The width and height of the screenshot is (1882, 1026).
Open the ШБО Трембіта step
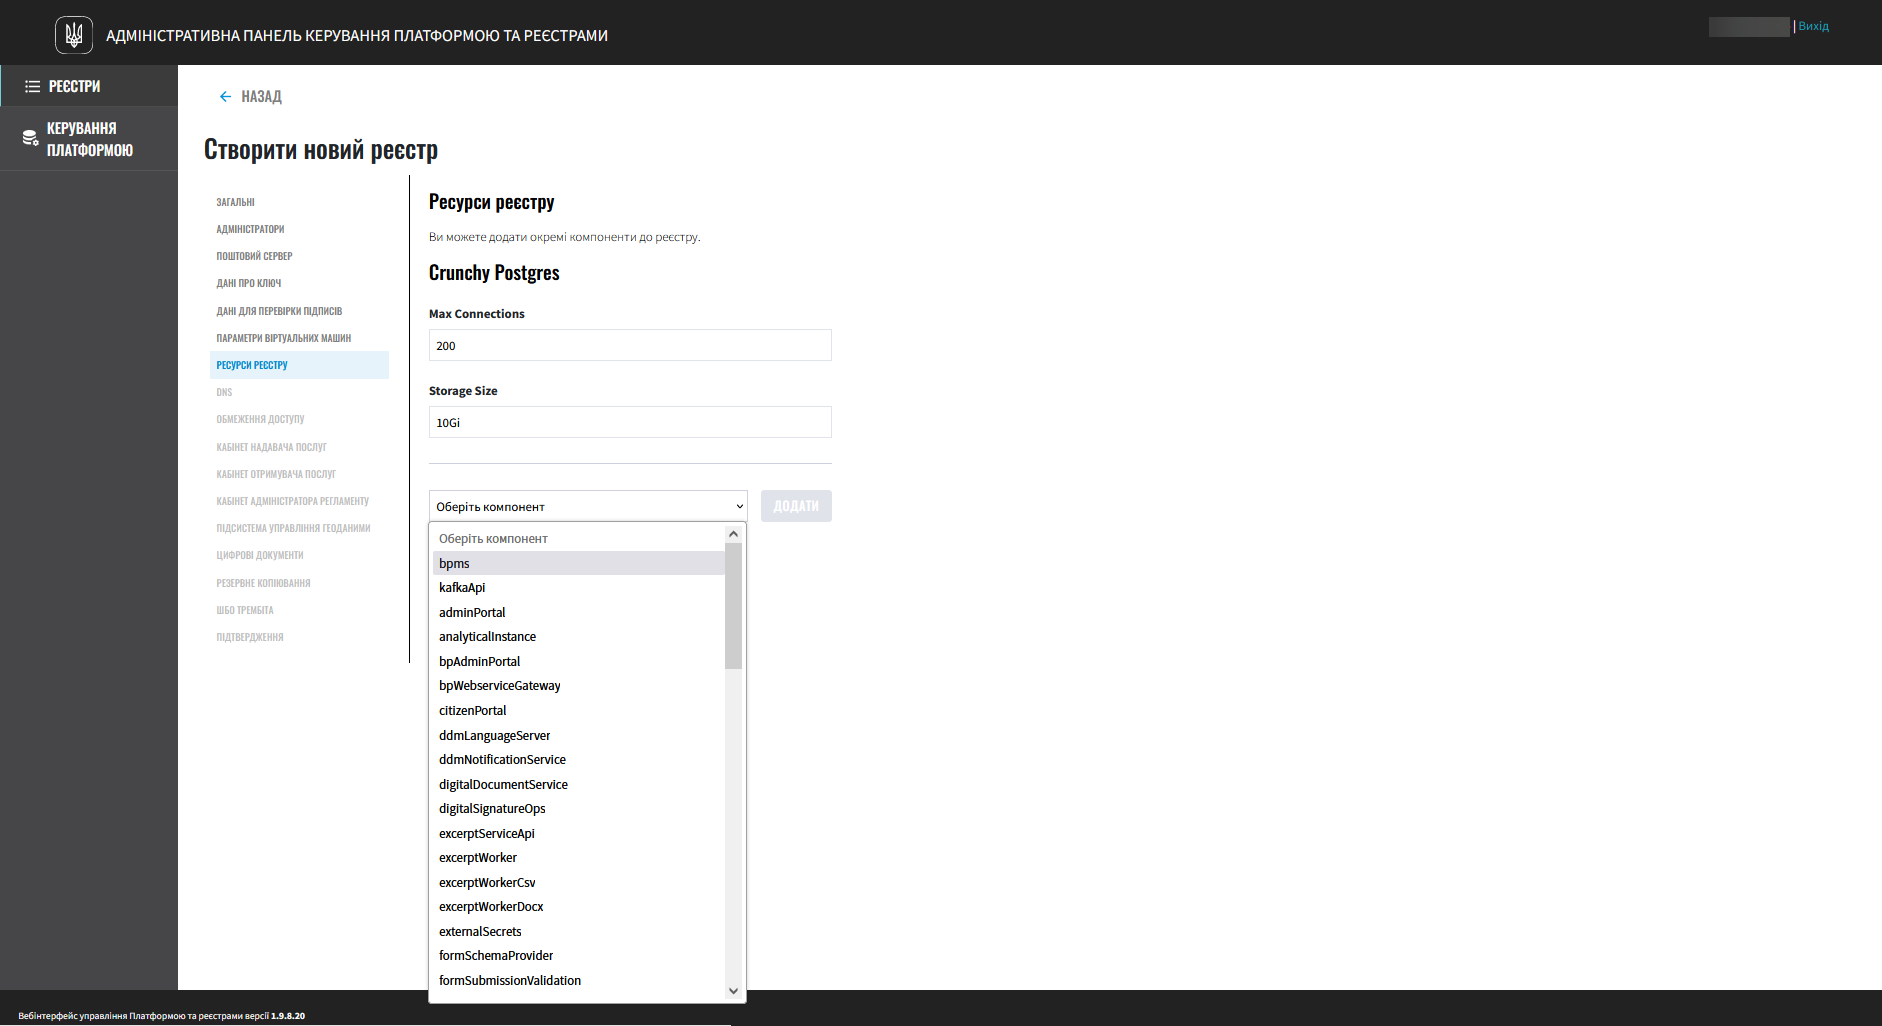pos(244,610)
